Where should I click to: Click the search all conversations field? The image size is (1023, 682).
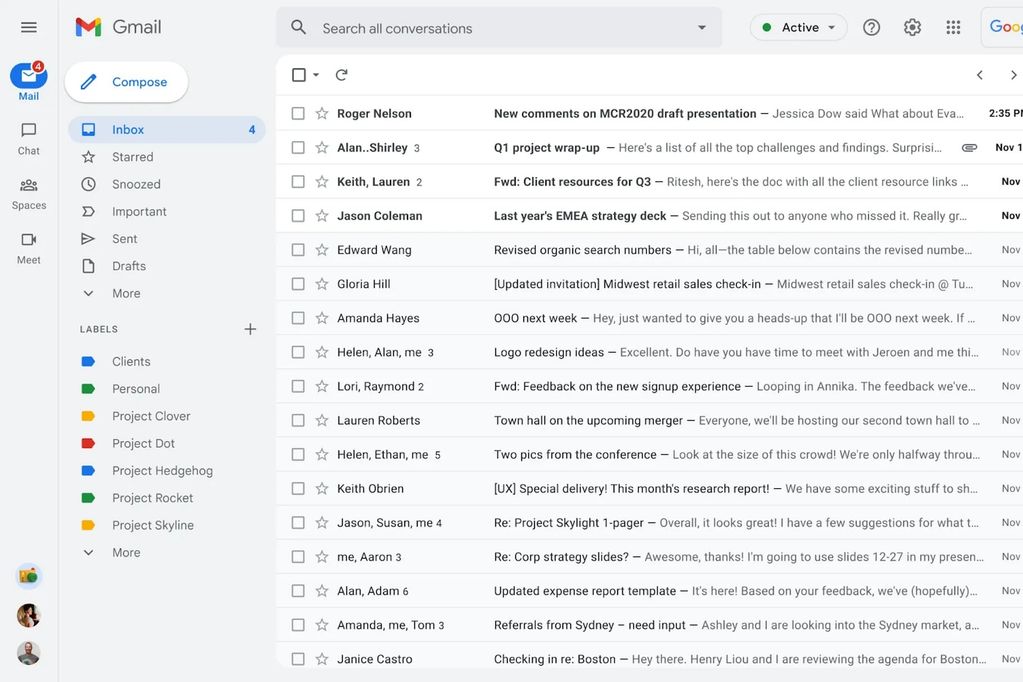(x=450, y=27)
